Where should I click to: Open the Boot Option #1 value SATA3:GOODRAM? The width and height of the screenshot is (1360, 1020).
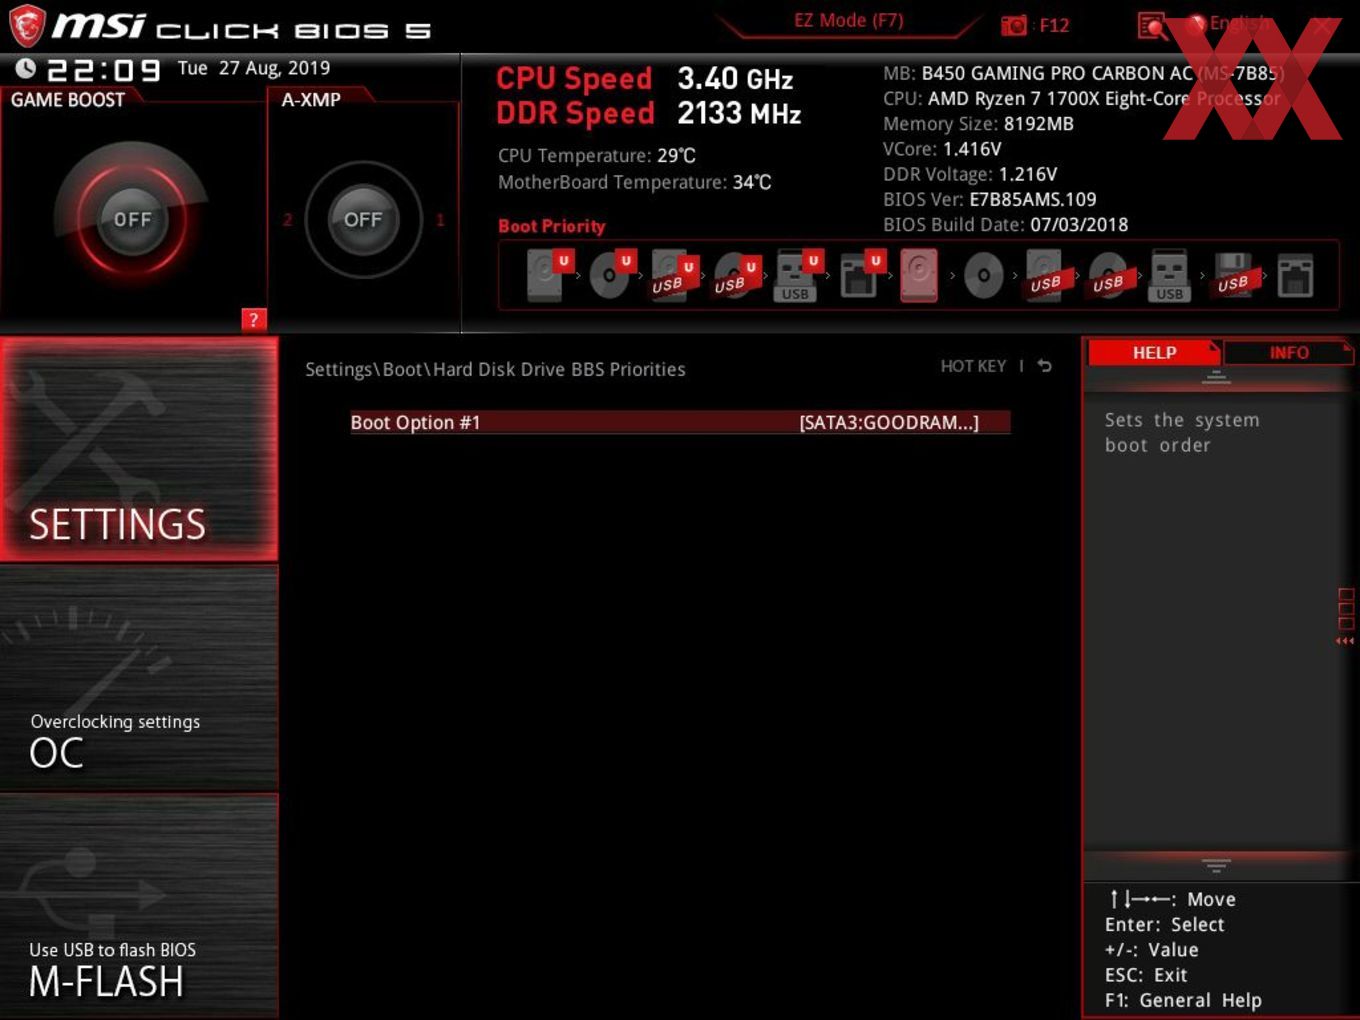tap(889, 422)
